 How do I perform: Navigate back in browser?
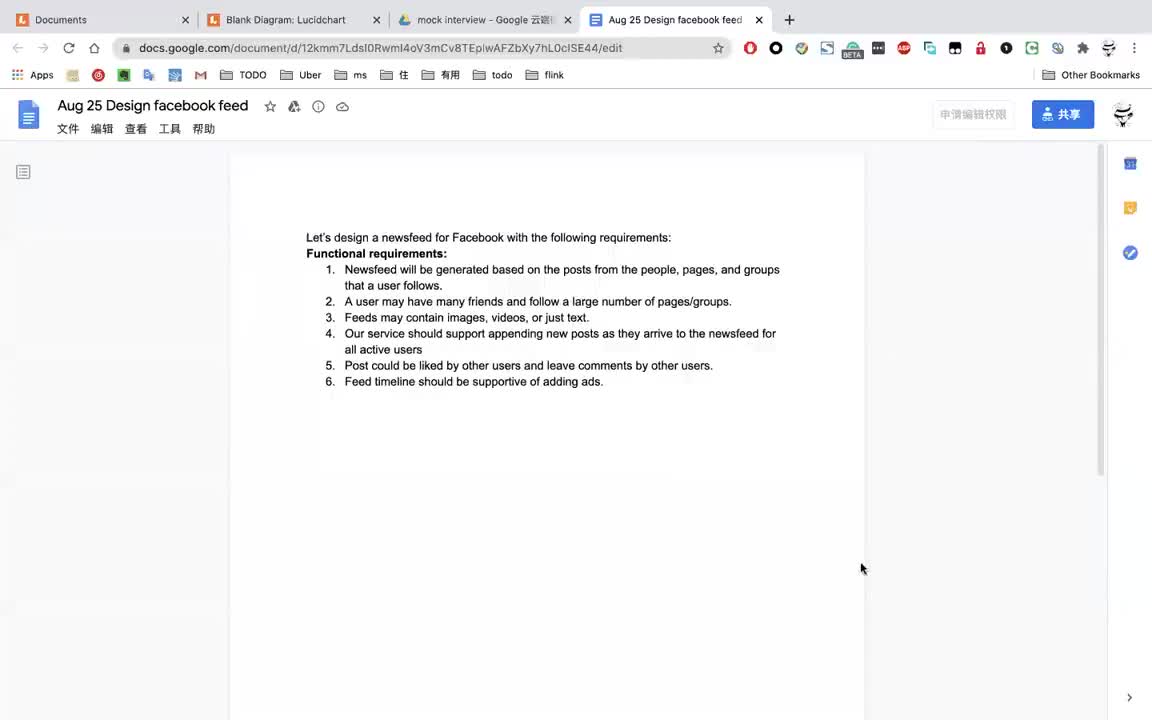coord(18,48)
